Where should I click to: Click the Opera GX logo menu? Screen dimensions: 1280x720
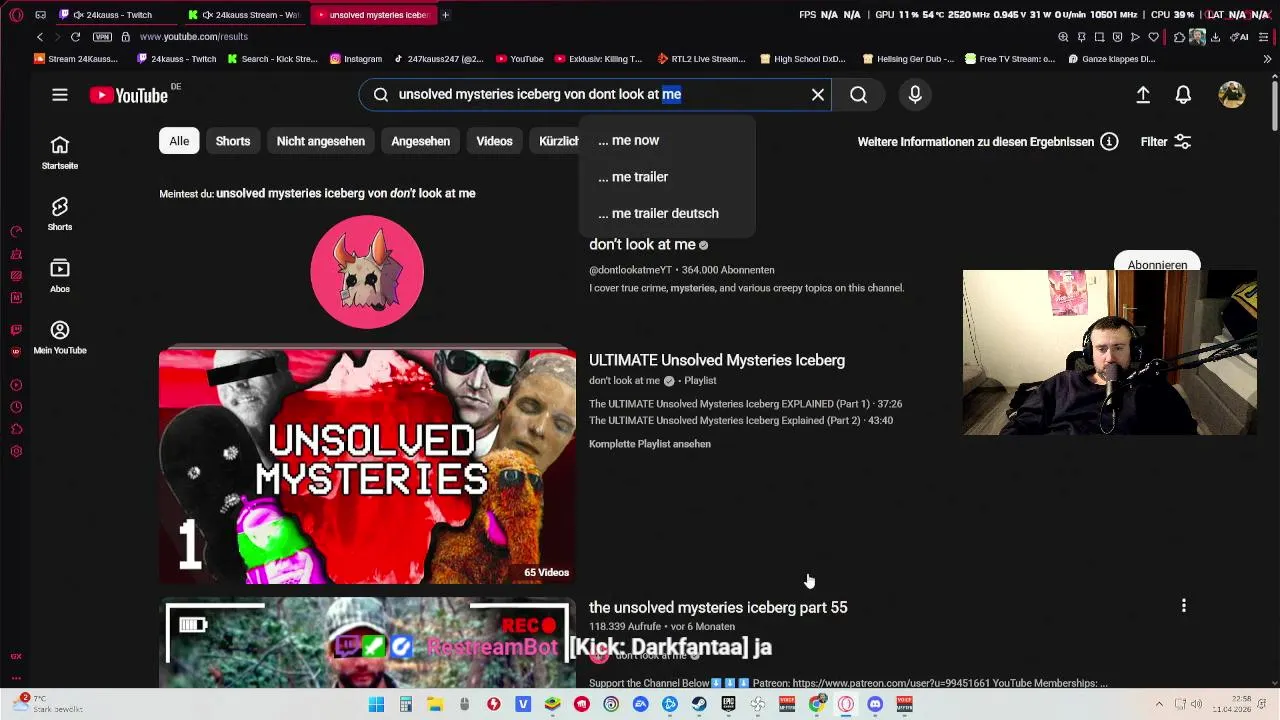(16, 15)
